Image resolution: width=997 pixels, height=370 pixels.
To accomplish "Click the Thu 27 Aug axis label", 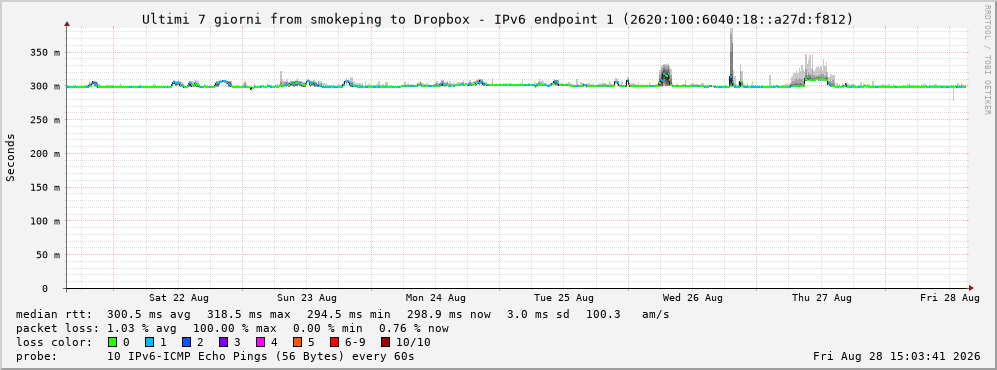I will [822, 298].
